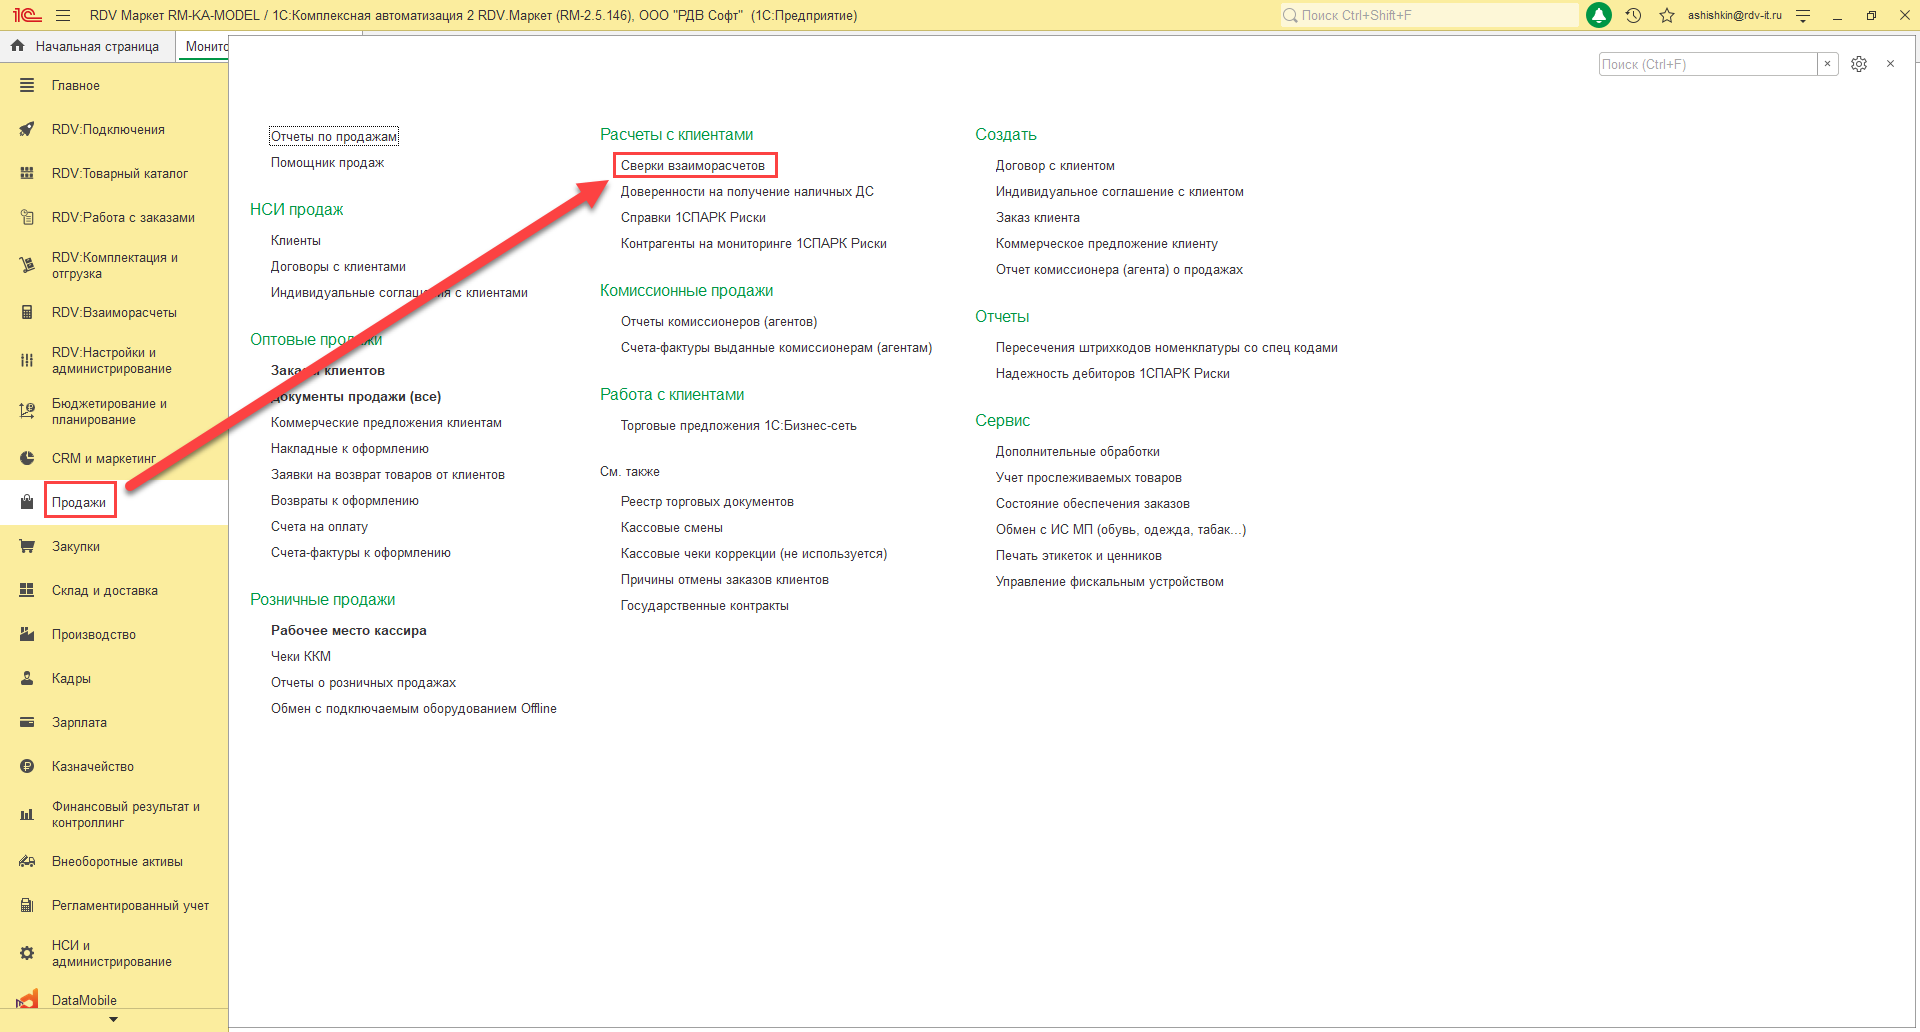This screenshot has width=1920, height=1032.
Task: Click the CRM и маркетинг pie icon
Action: pos(27,459)
